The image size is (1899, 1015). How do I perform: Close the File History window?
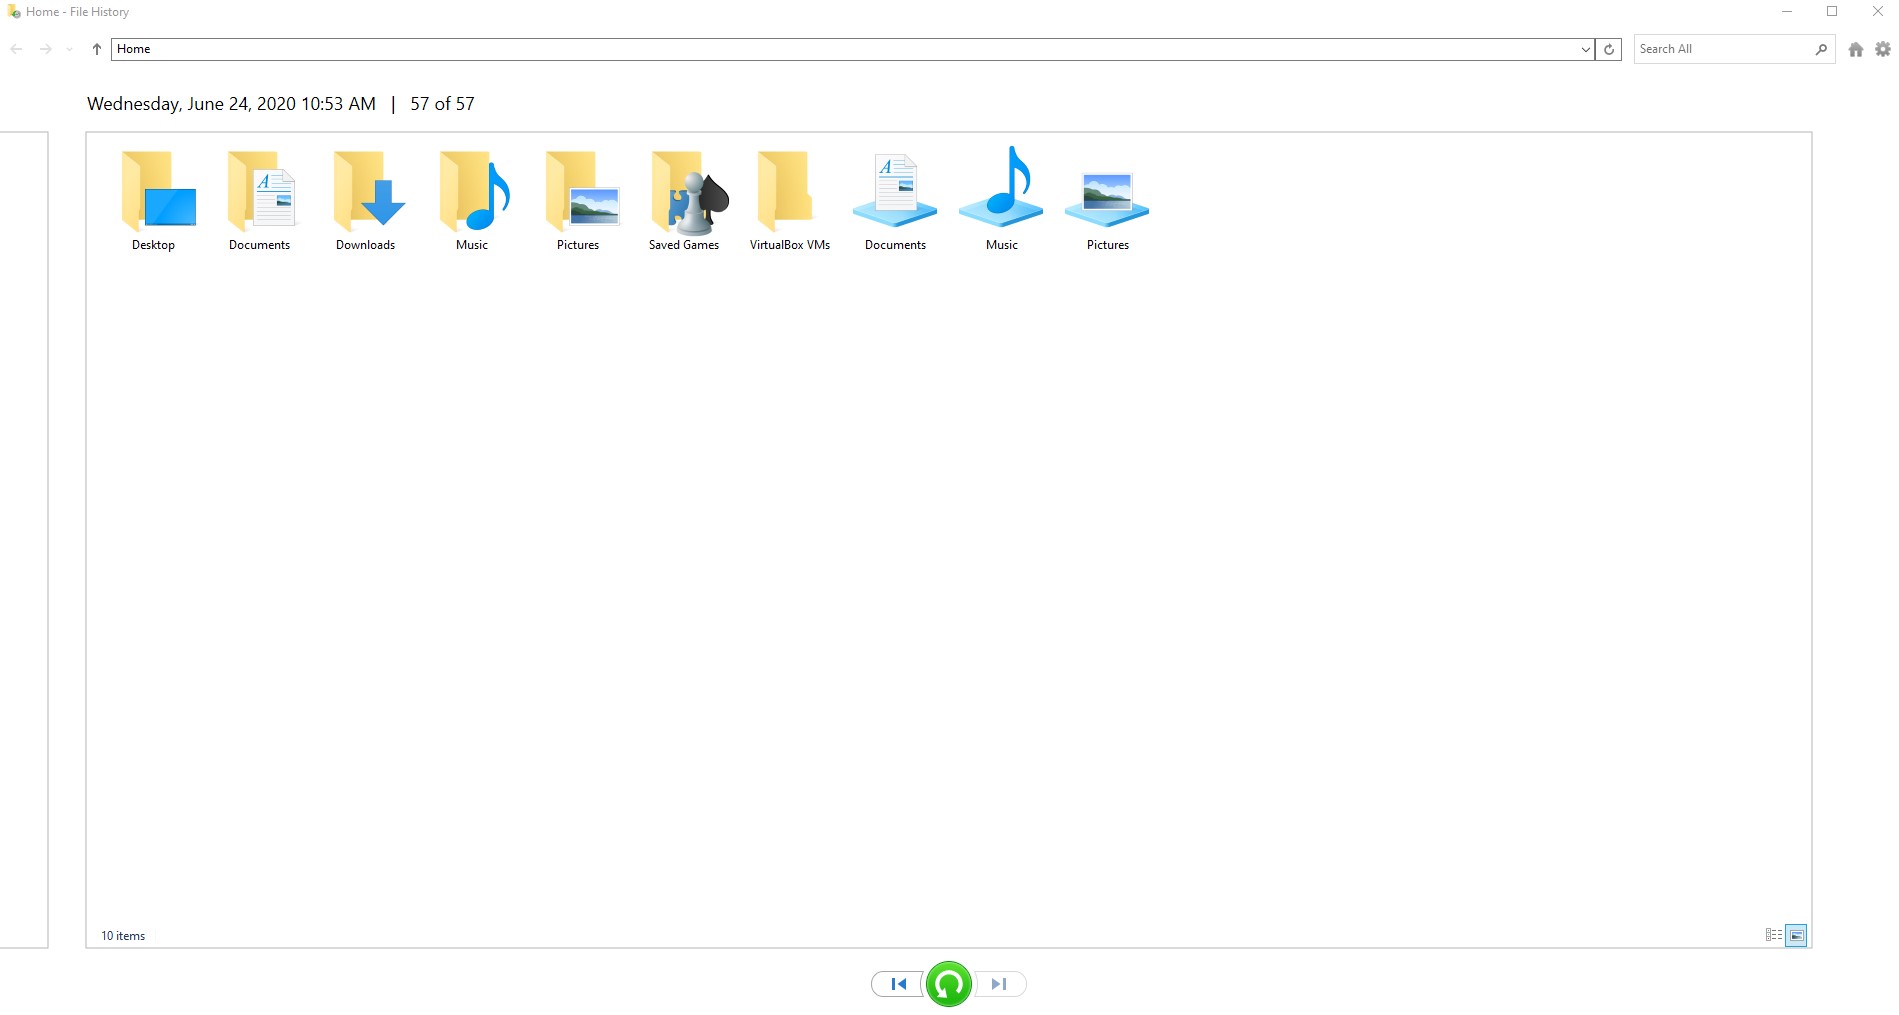tap(1877, 12)
